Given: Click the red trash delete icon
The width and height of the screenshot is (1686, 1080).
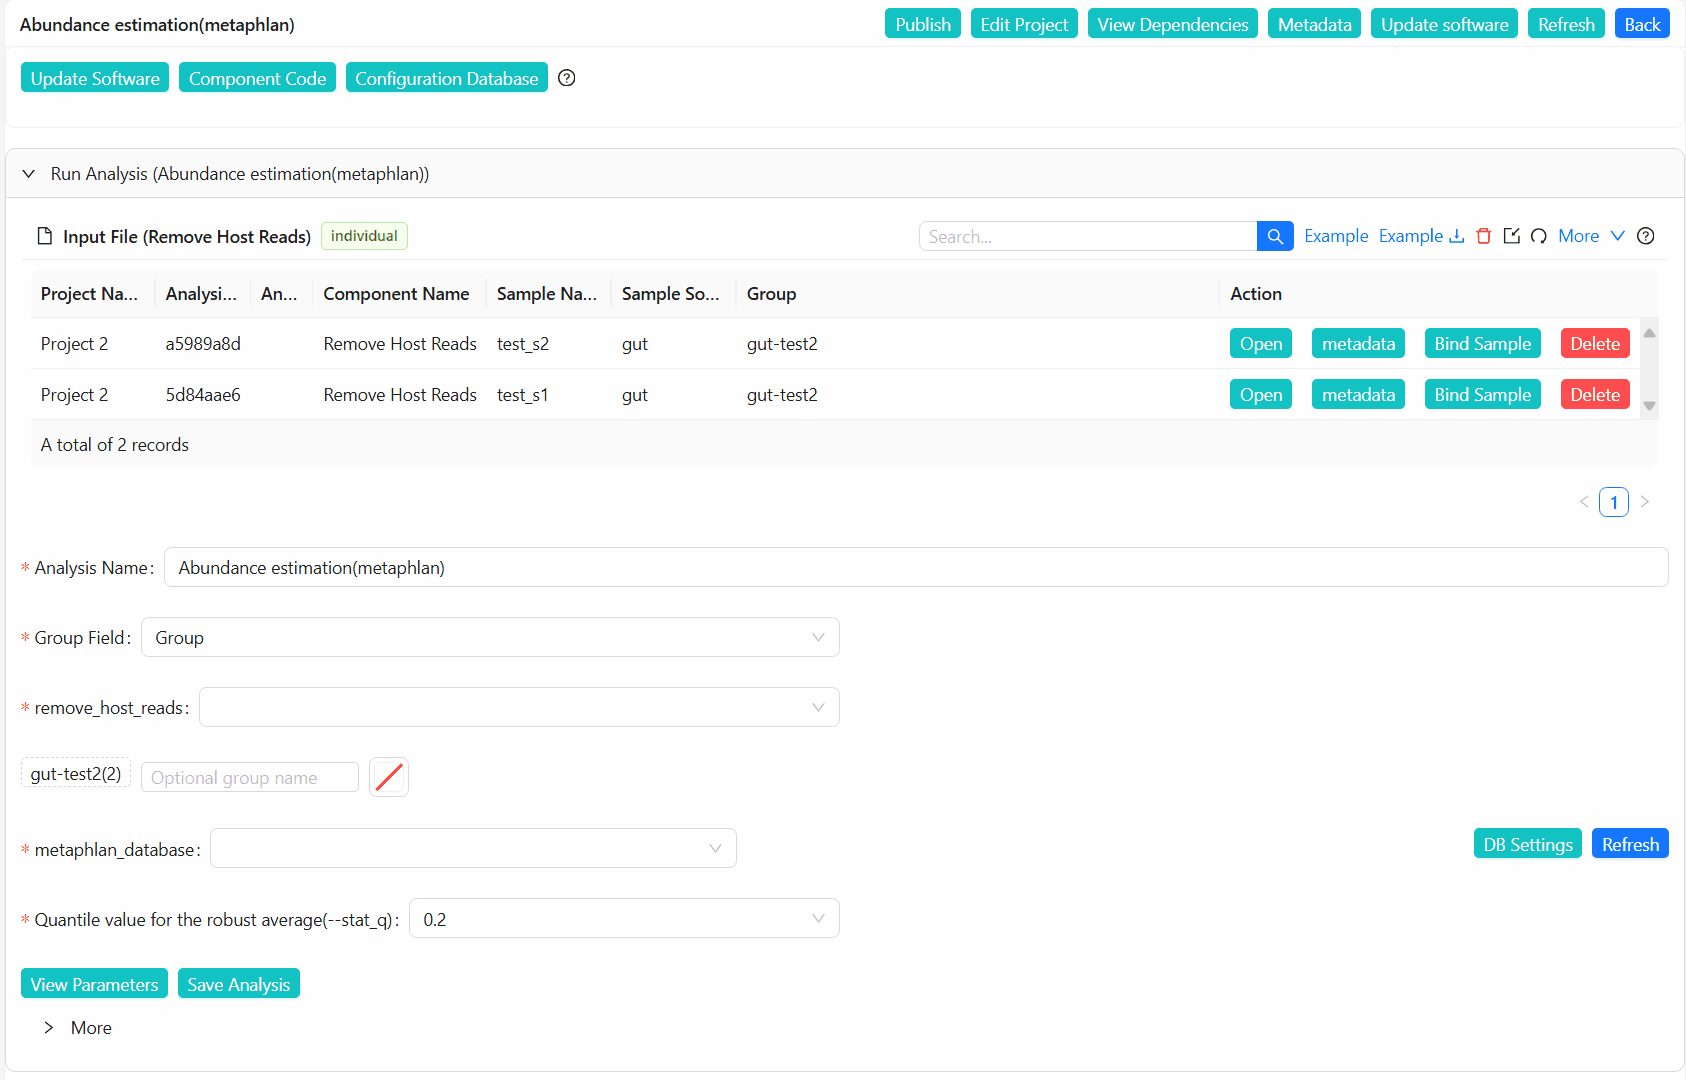Looking at the screenshot, I should tap(1484, 237).
